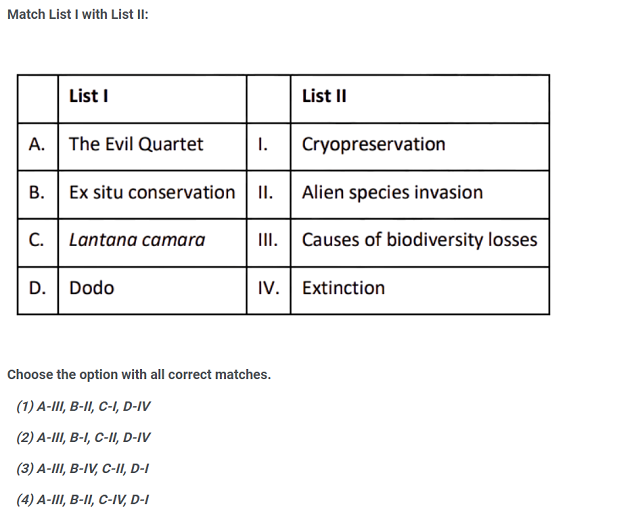Click 'Causes of biodiversity losses' cell
This screenshot has width=640, height=517.
(419, 240)
